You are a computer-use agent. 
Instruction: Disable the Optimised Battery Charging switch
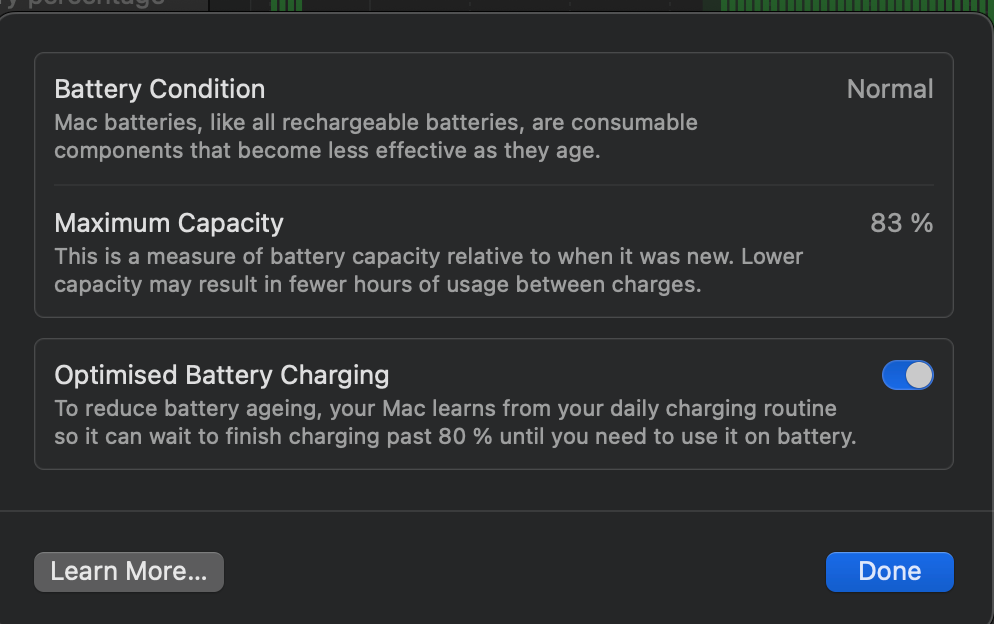907,375
